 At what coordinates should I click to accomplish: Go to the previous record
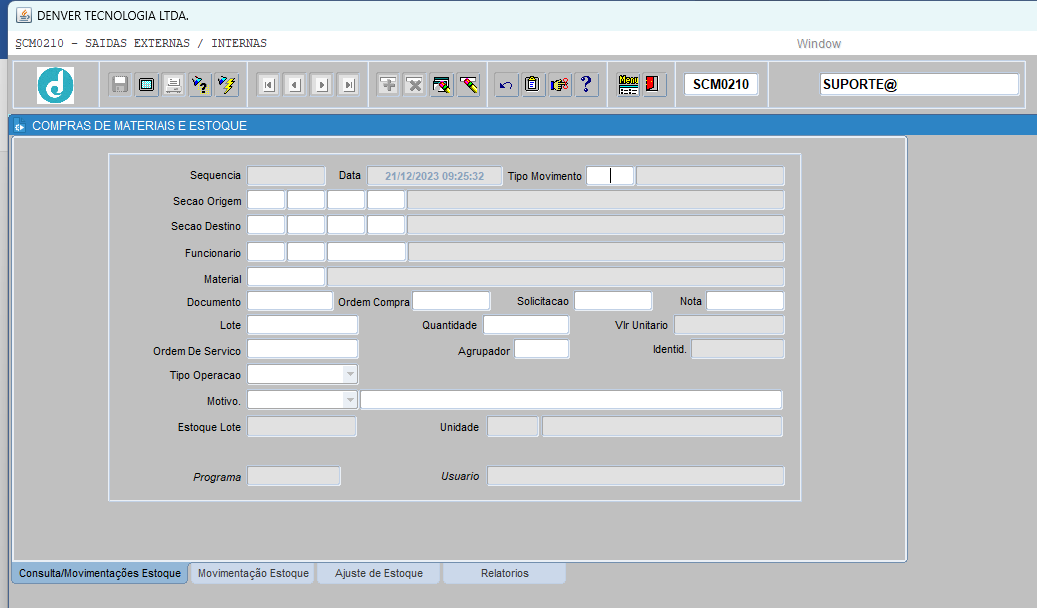pyautogui.click(x=295, y=85)
